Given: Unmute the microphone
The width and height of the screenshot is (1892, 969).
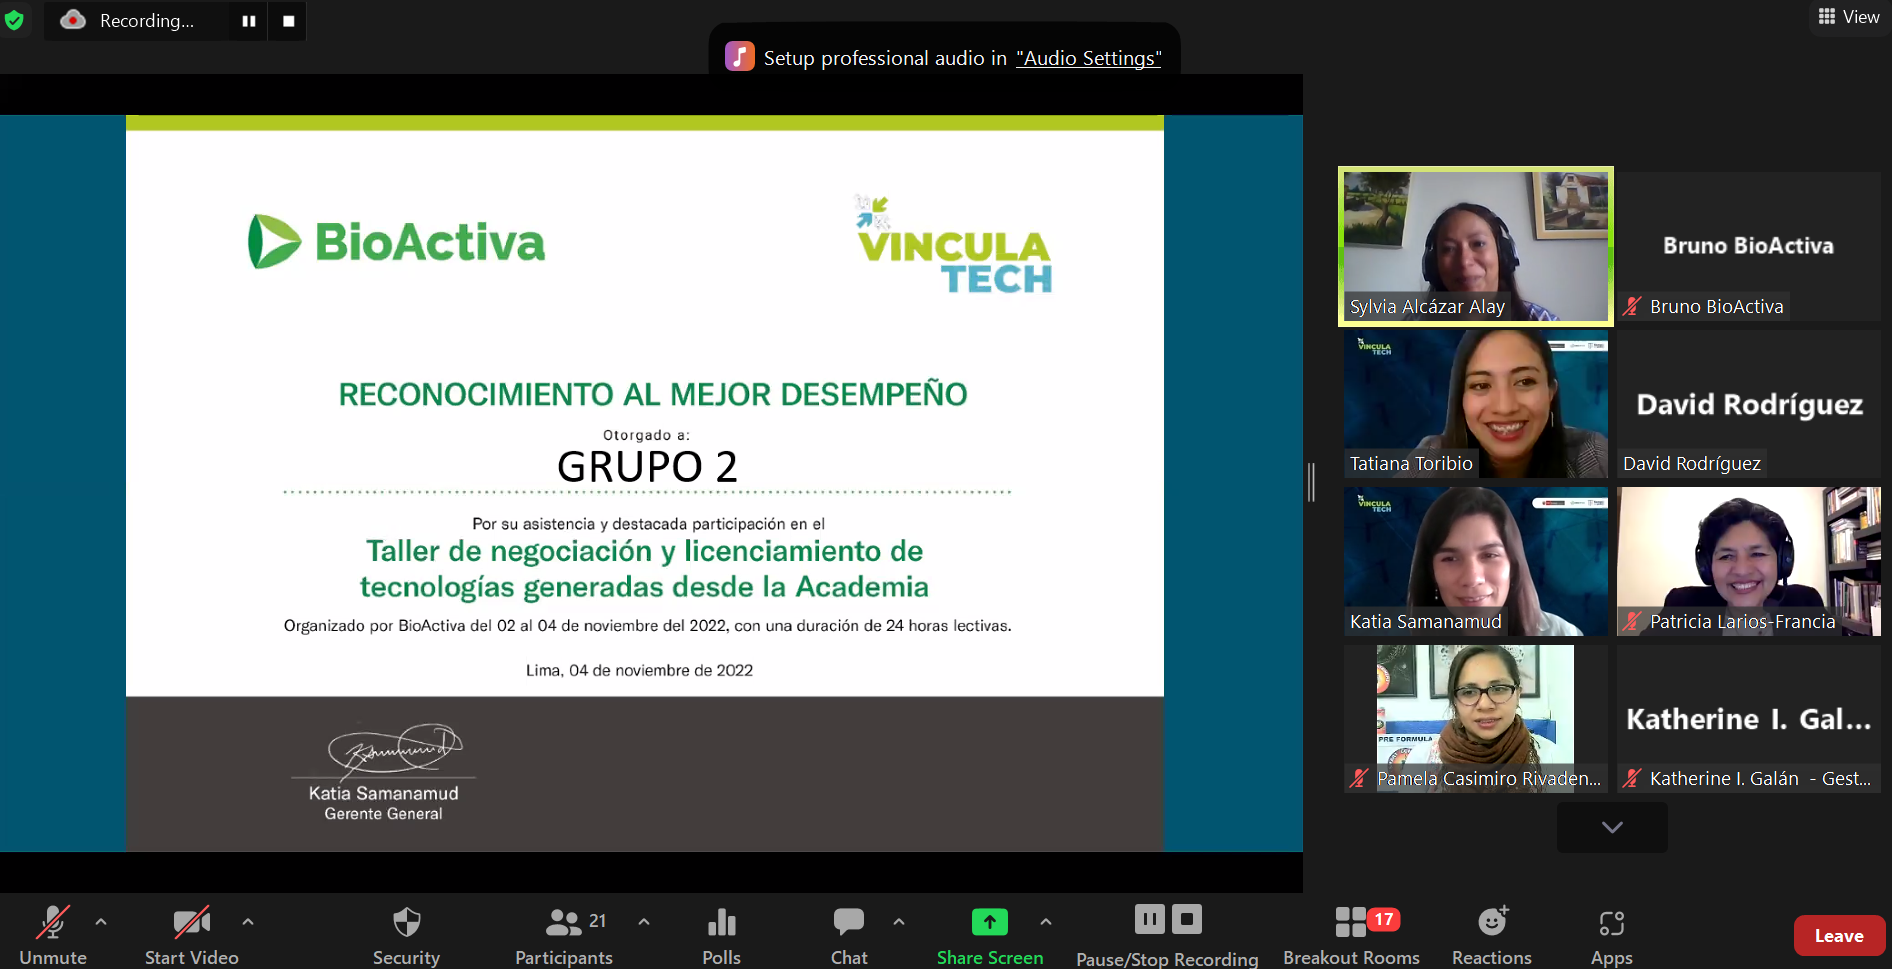Looking at the screenshot, I should tap(53, 934).
